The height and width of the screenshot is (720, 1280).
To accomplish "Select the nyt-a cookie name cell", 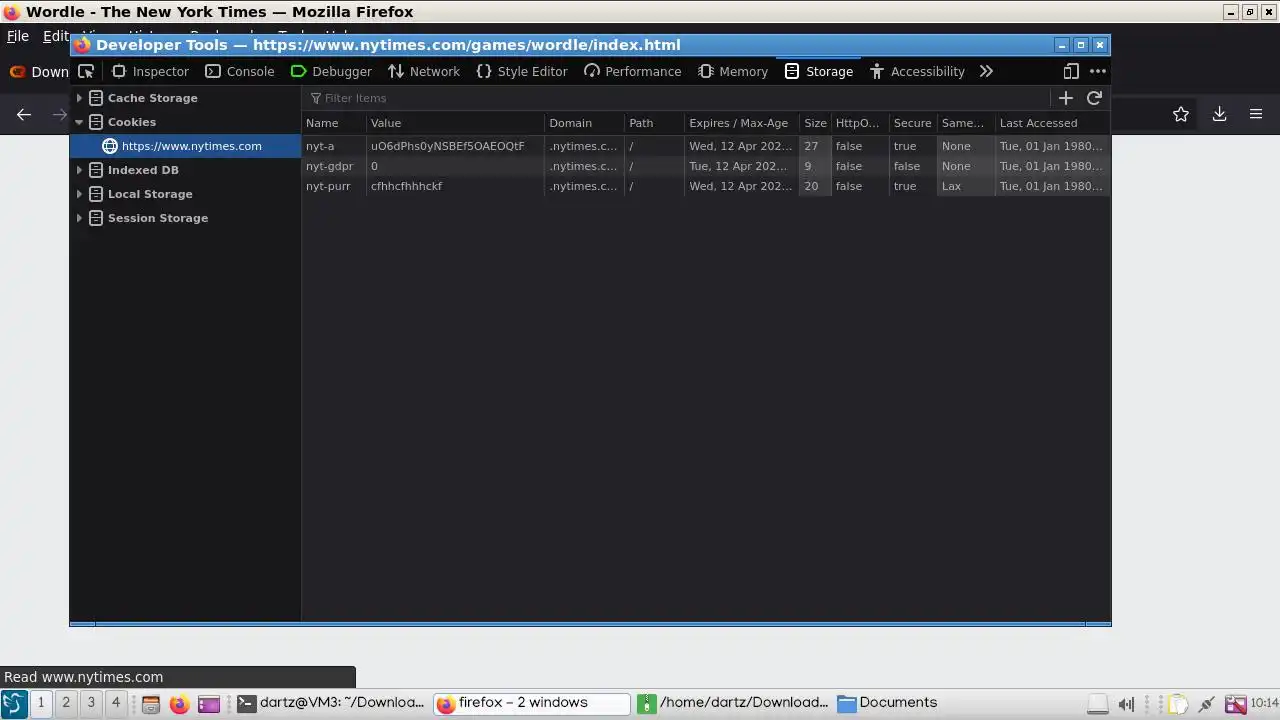I will pos(334,146).
